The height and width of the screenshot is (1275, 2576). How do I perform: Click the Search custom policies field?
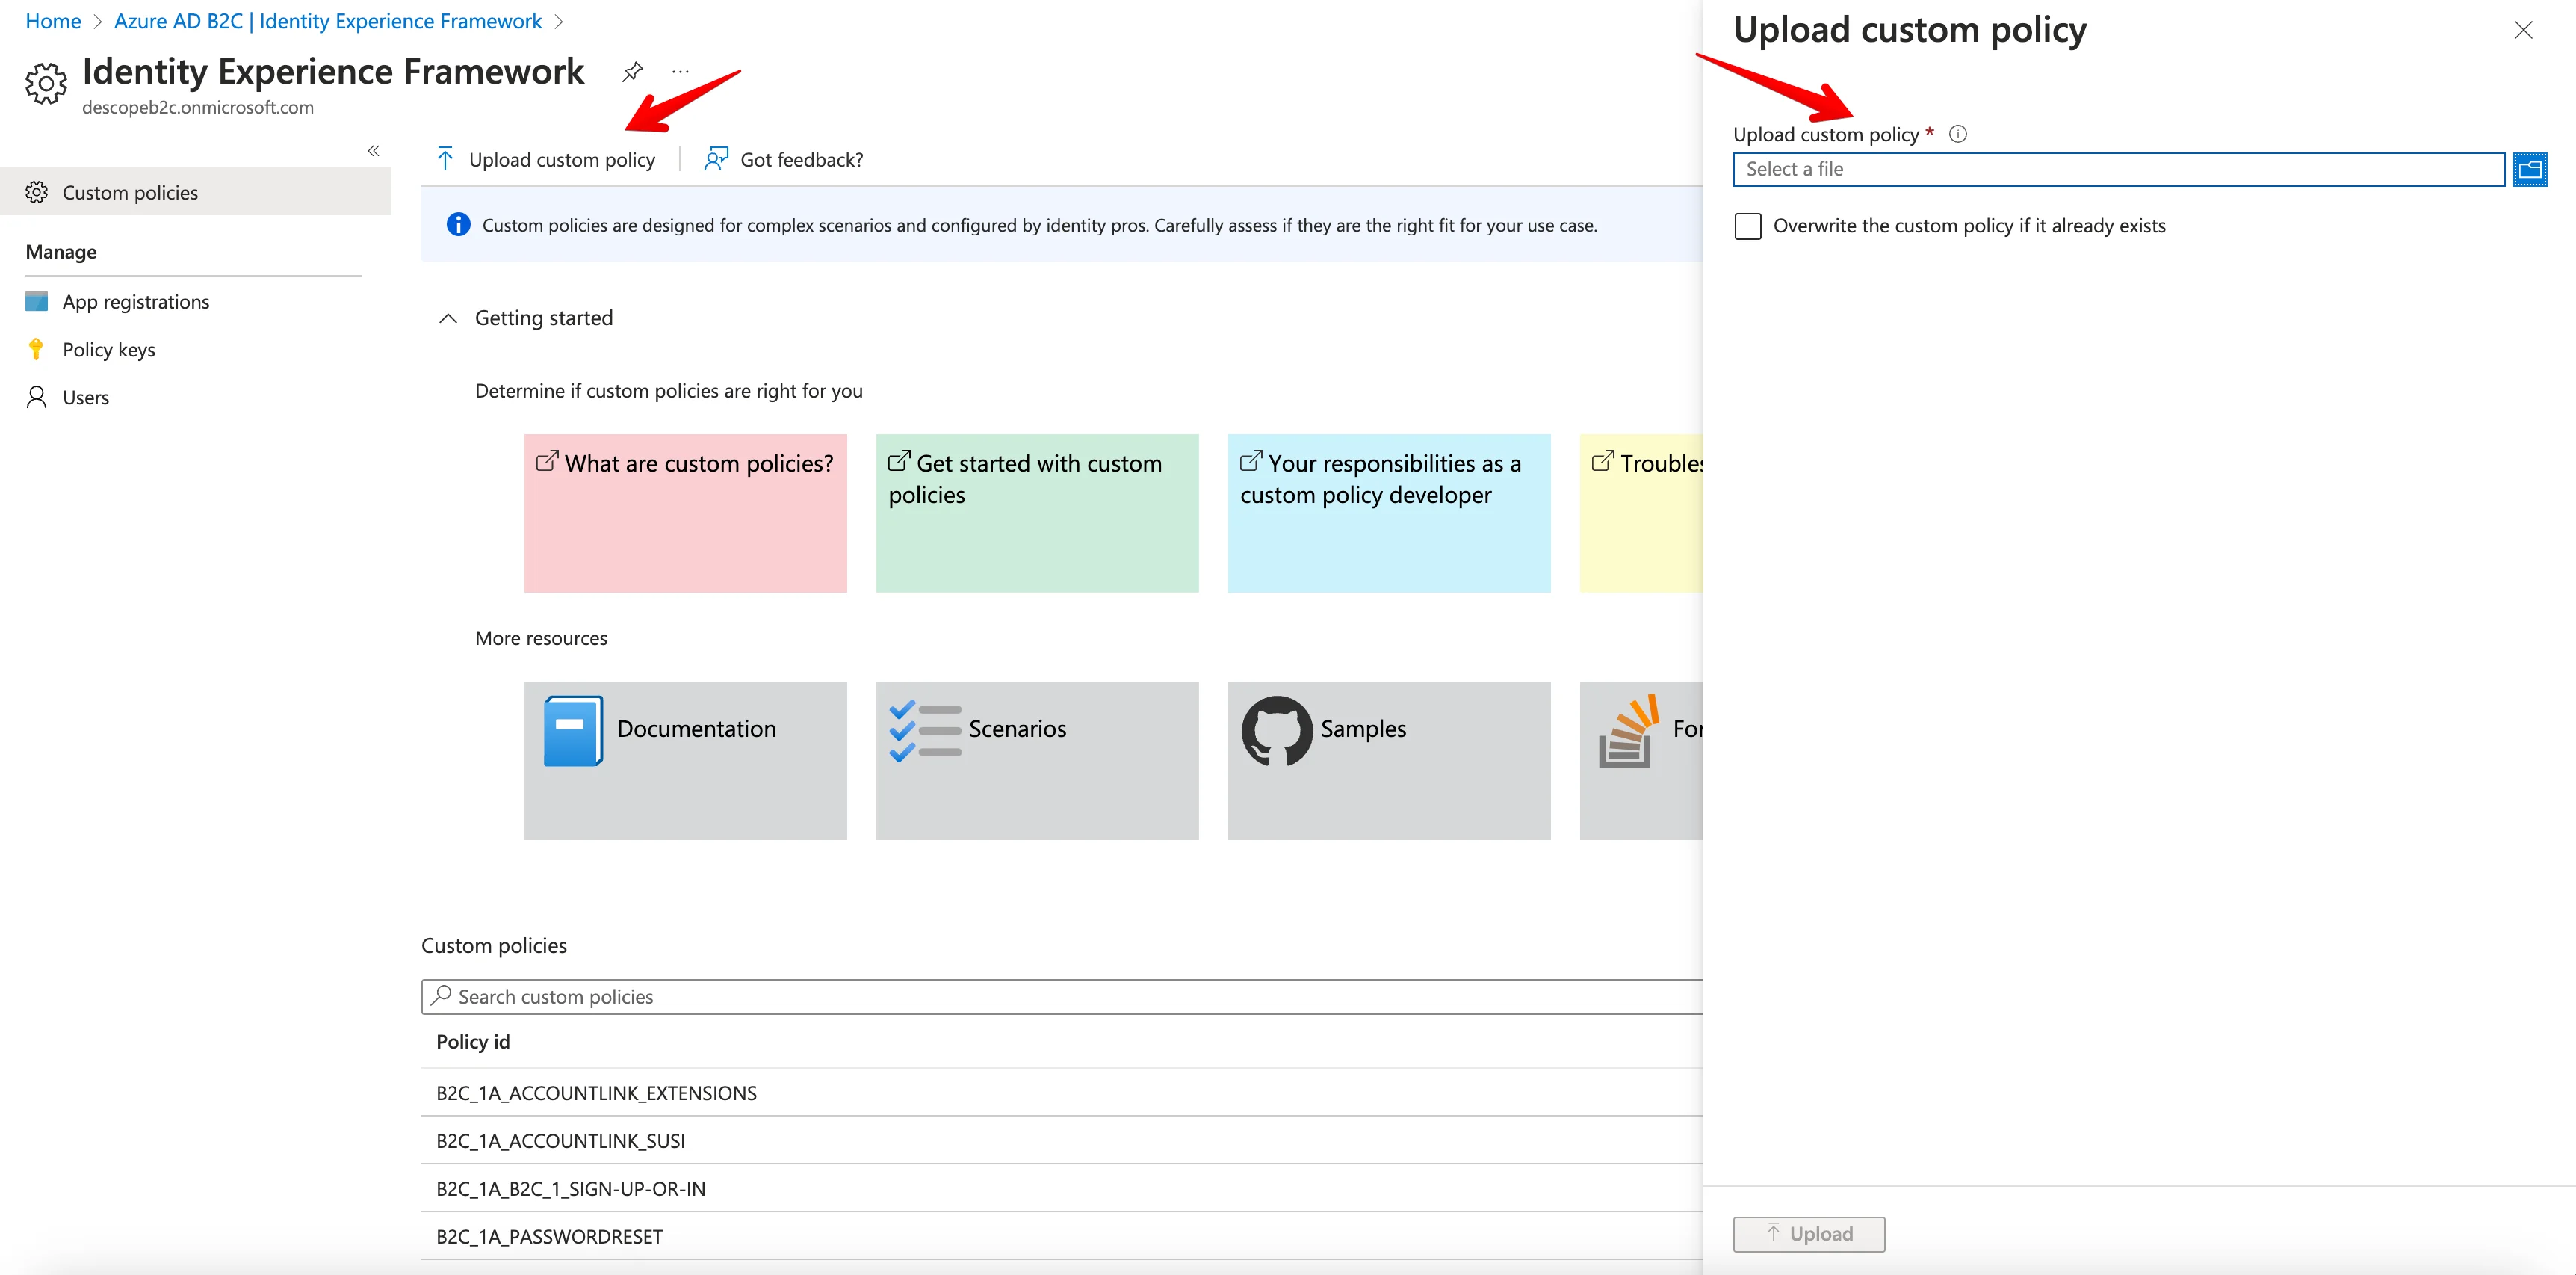tap(700, 996)
